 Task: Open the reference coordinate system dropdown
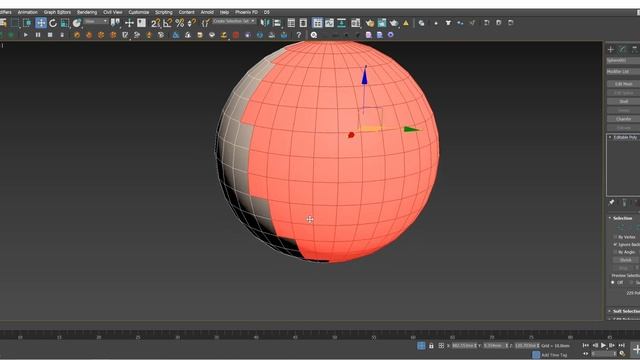point(96,21)
